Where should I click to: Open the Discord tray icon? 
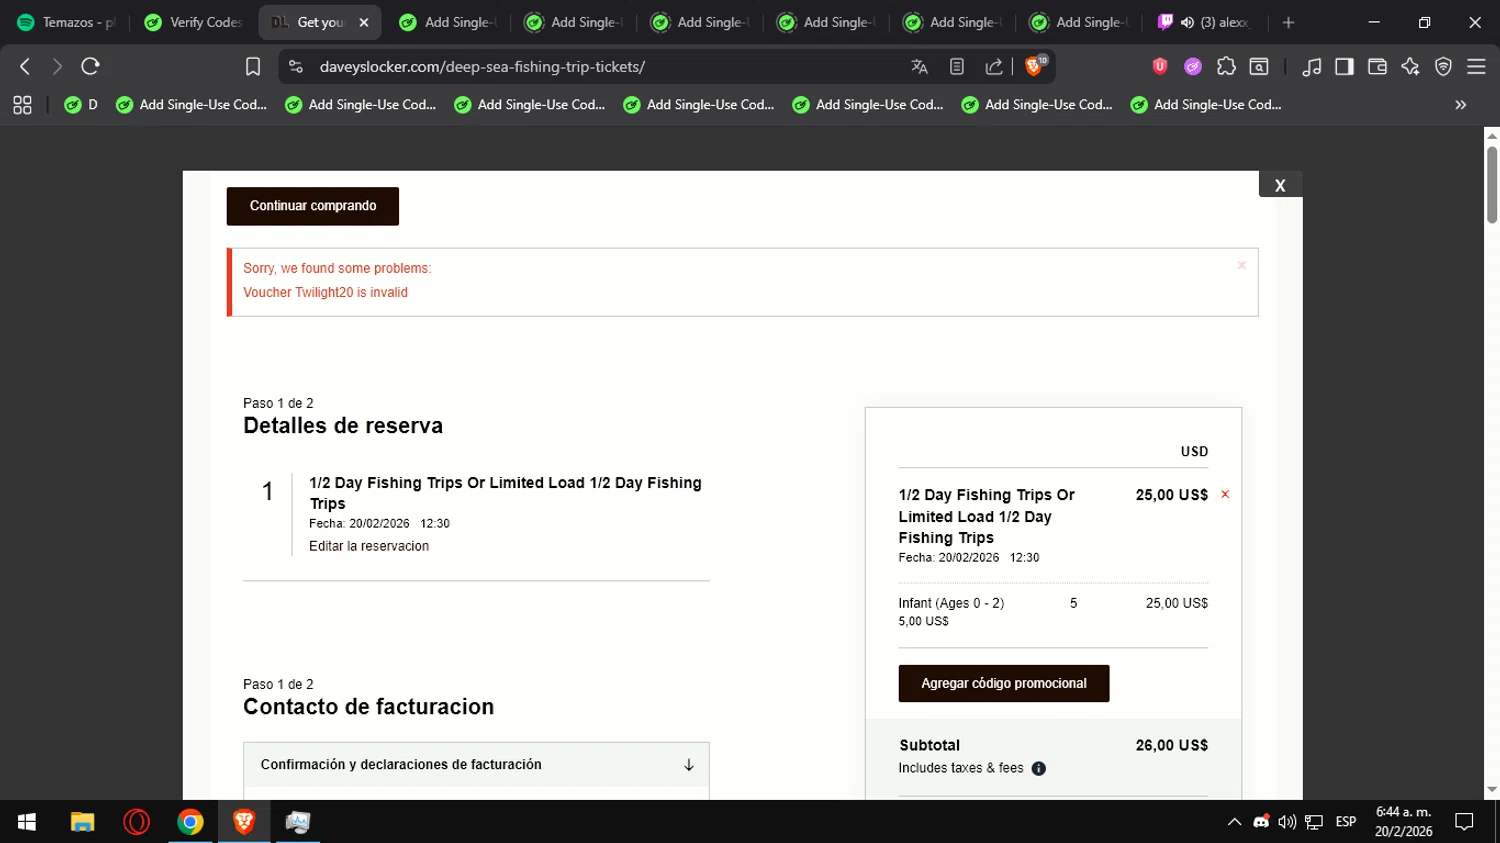[1261, 822]
